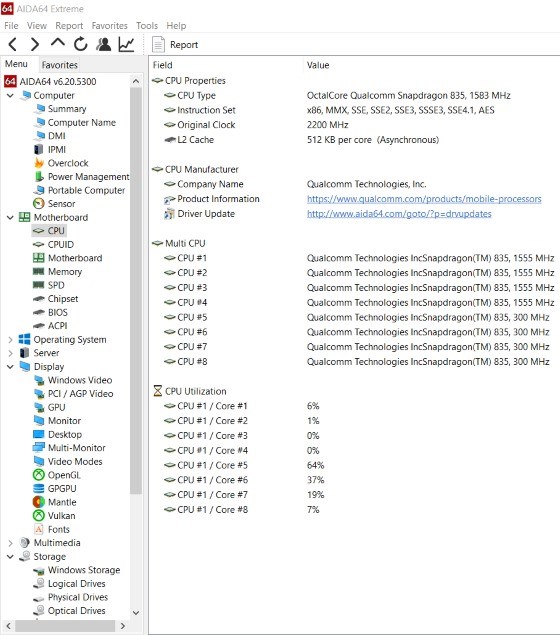This screenshot has width=560, height=635.
Task: Open the Fonts icon in Display
Action: 38,529
